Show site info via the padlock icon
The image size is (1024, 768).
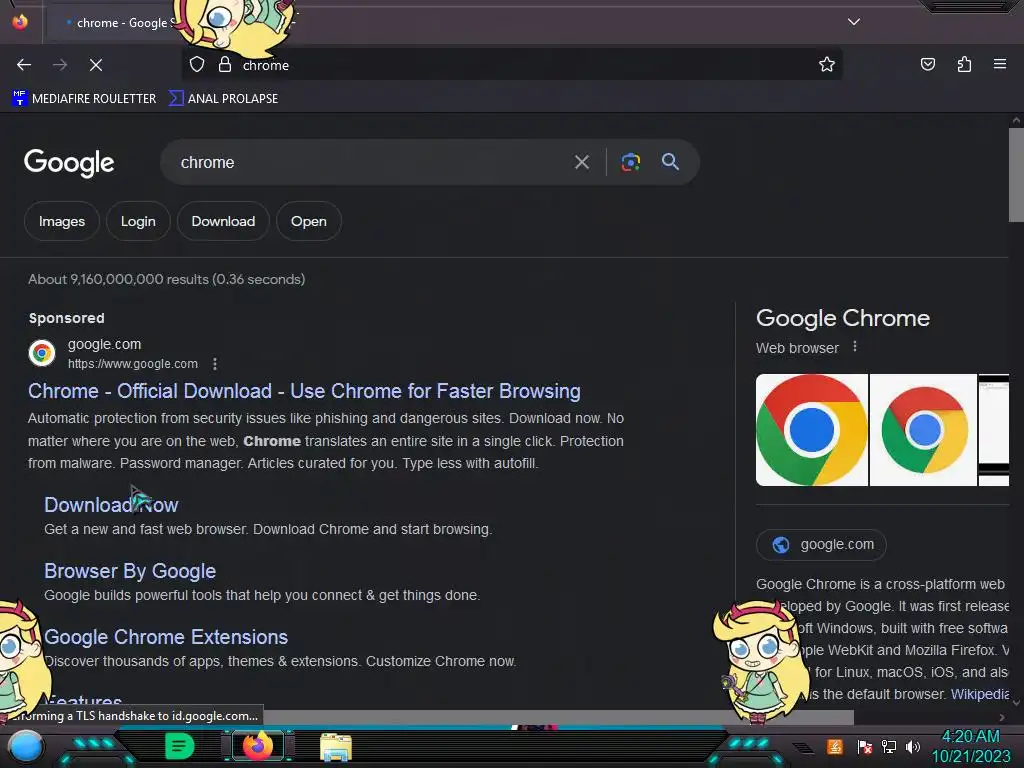225,65
